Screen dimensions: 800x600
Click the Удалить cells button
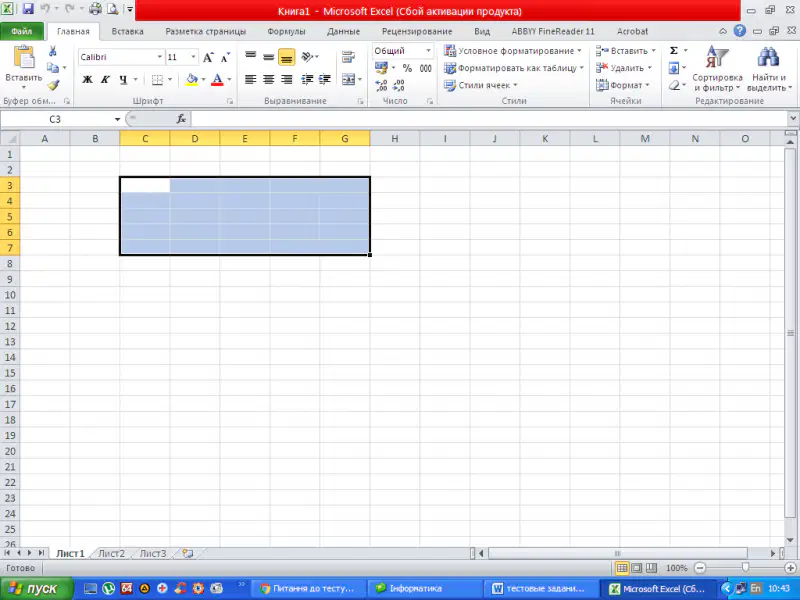pos(624,68)
